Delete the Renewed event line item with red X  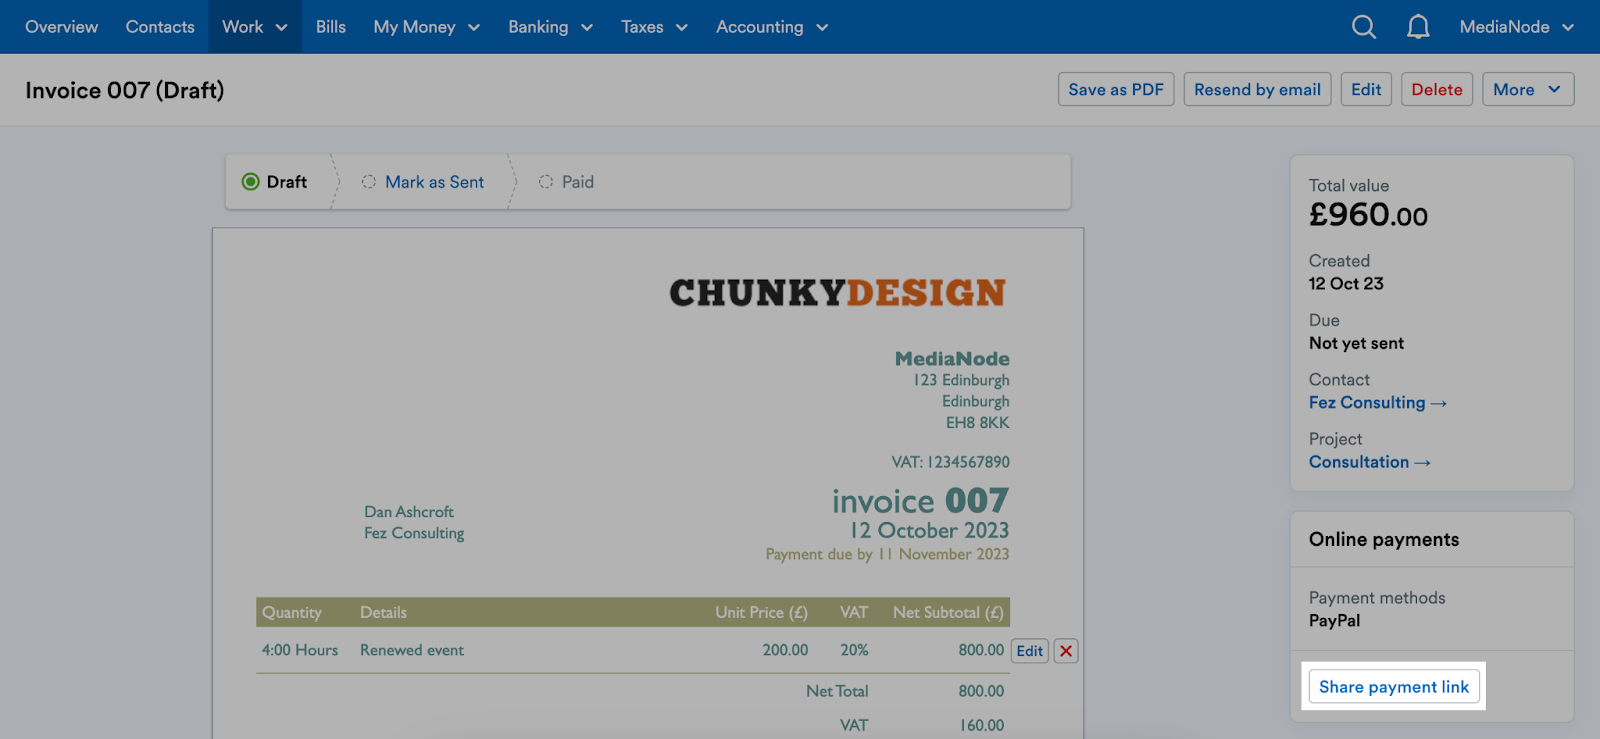pos(1066,651)
